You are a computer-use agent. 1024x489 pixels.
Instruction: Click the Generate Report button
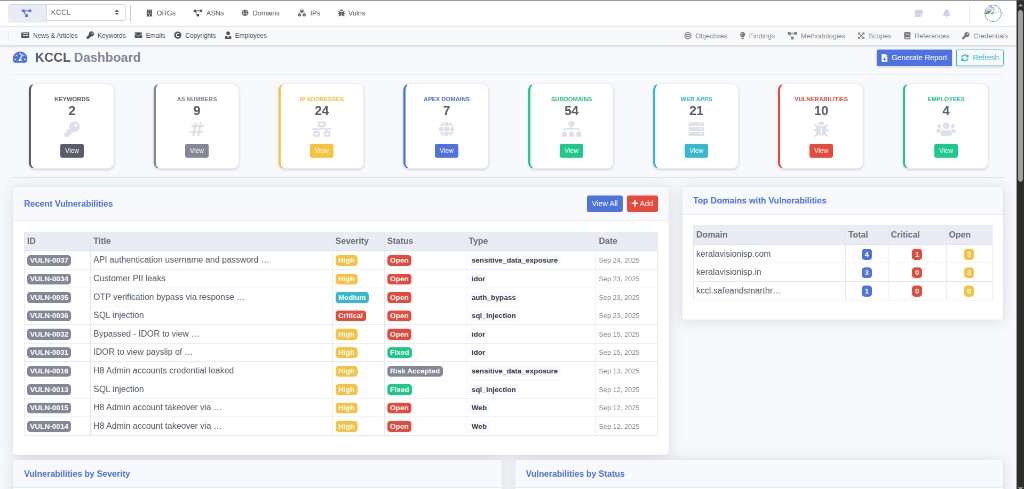(914, 57)
